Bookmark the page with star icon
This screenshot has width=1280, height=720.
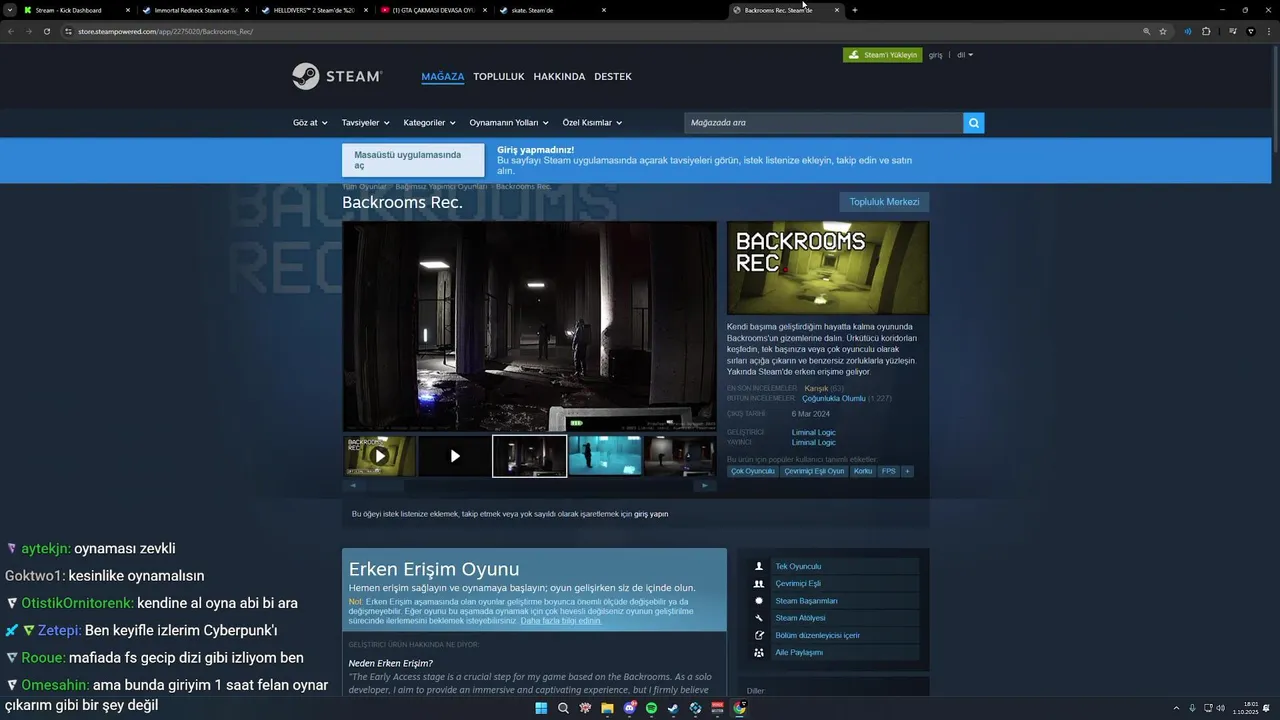tap(1163, 31)
